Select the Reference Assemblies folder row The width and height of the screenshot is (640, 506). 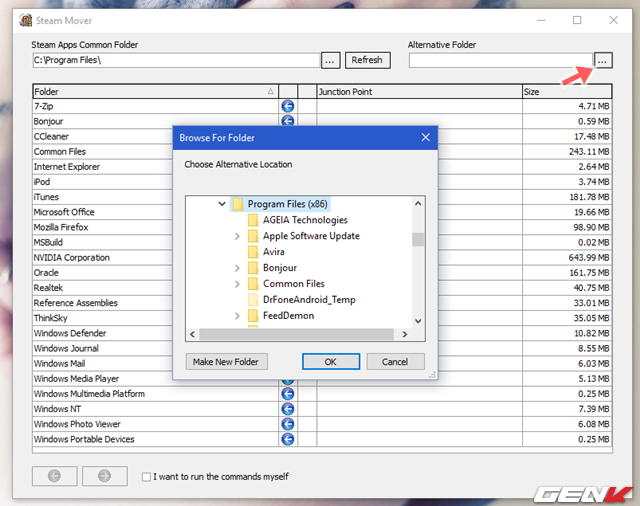coord(102,303)
